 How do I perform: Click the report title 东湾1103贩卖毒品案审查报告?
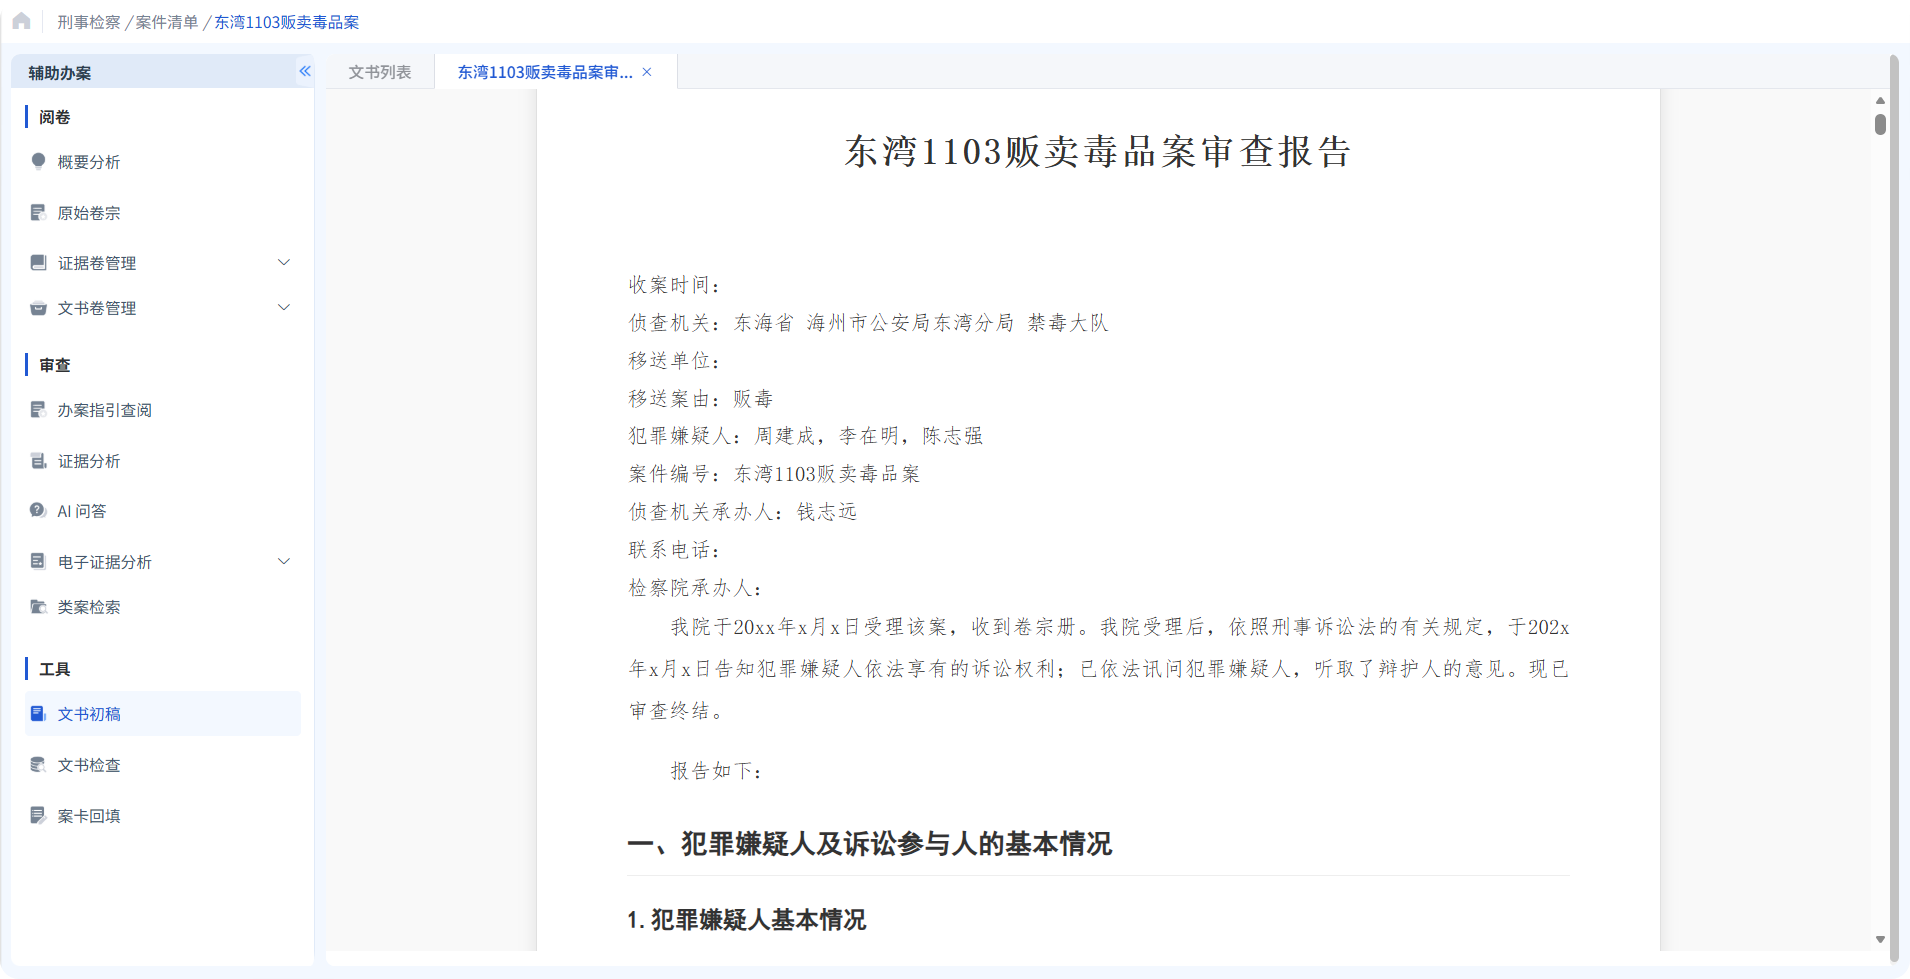pyautogui.click(x=1098, y=152)
